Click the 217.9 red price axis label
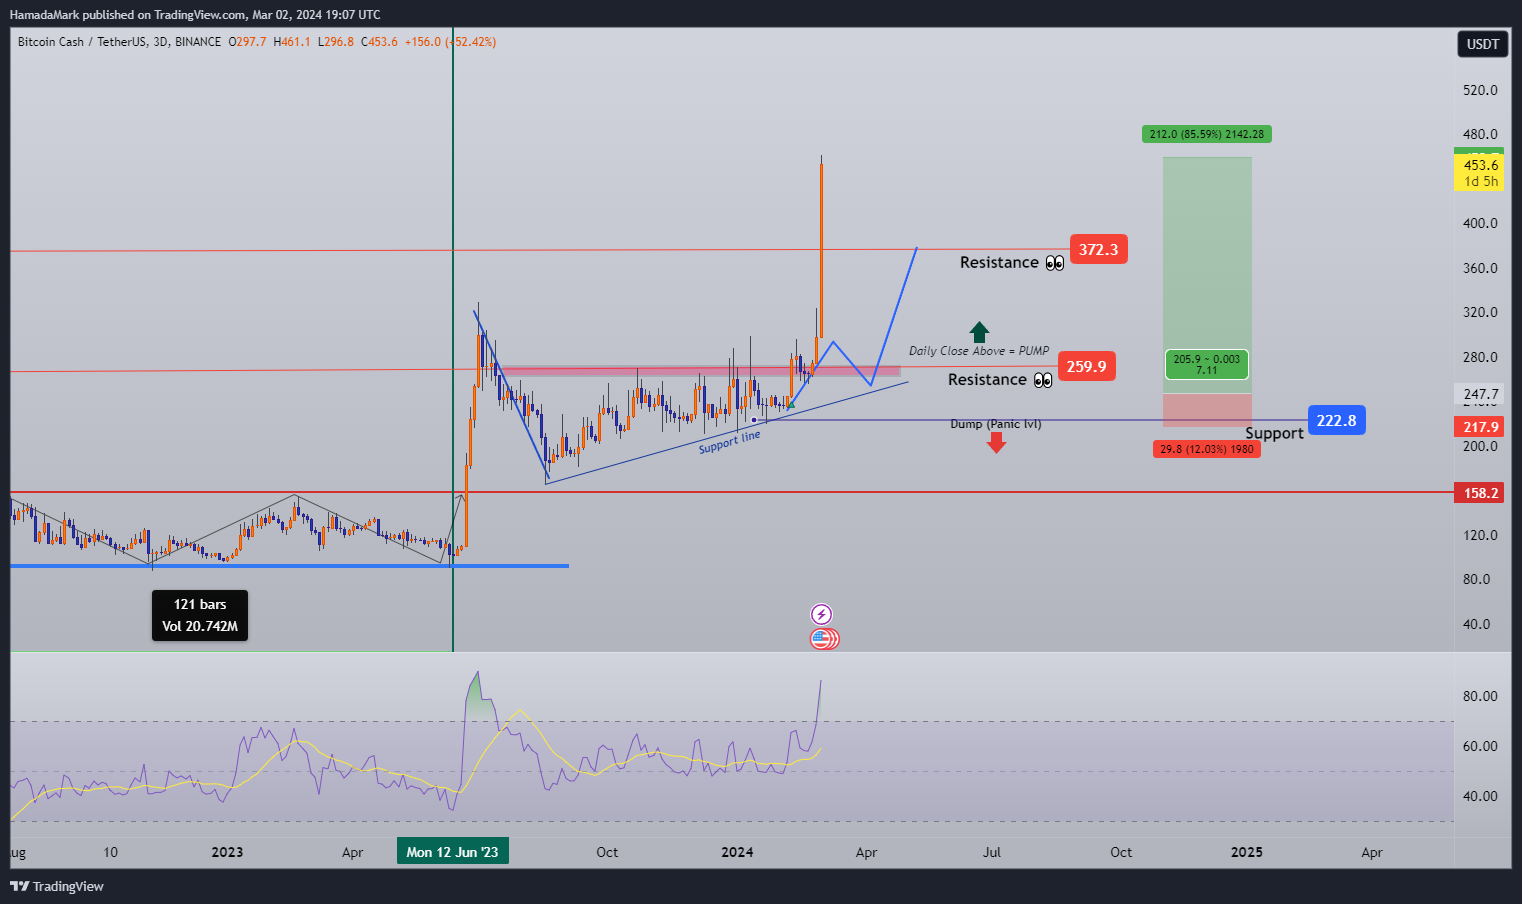The height and width of the screenshot is (904, 1522). [1481, 427]
